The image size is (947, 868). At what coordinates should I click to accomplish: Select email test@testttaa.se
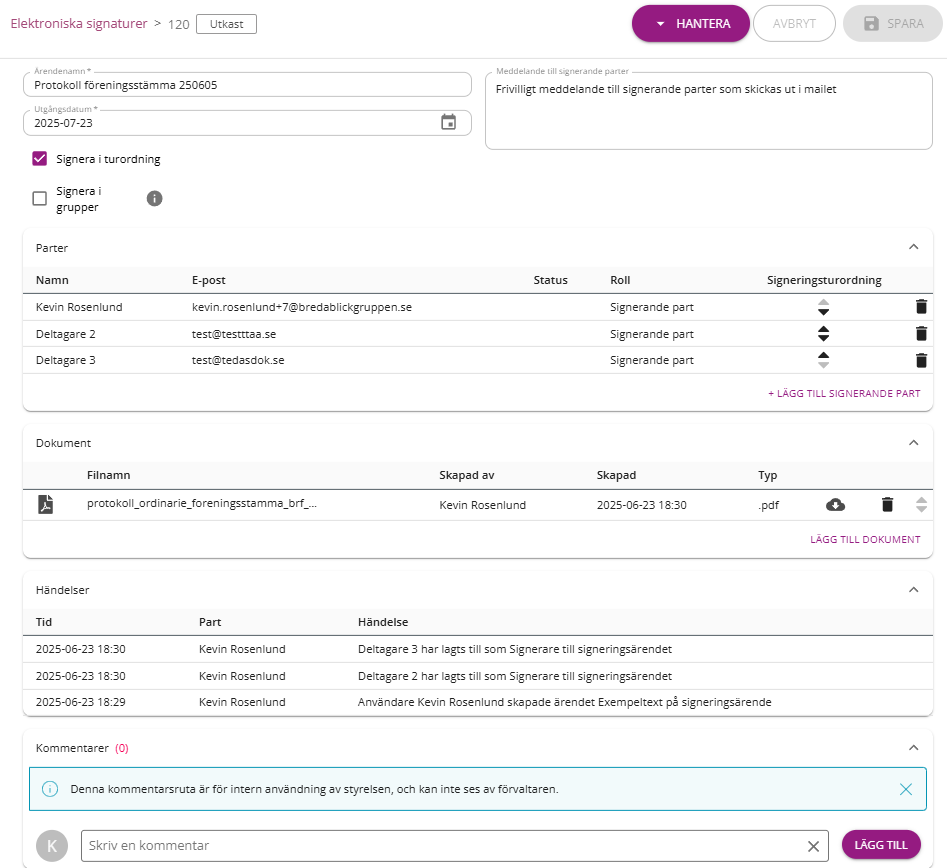click(x=234, y=334)
